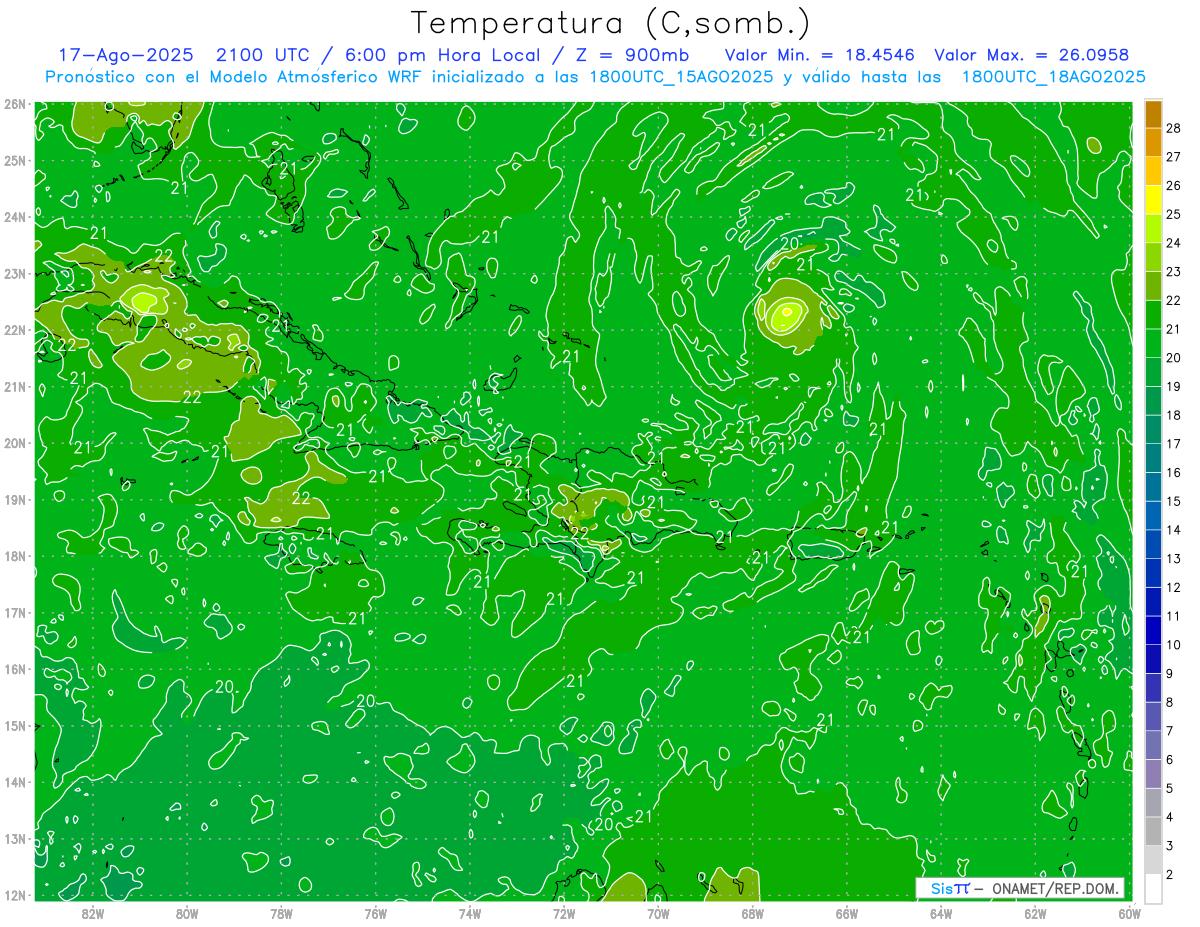
Task: Click the legend scale label 18
Action: coord(1173,415)
